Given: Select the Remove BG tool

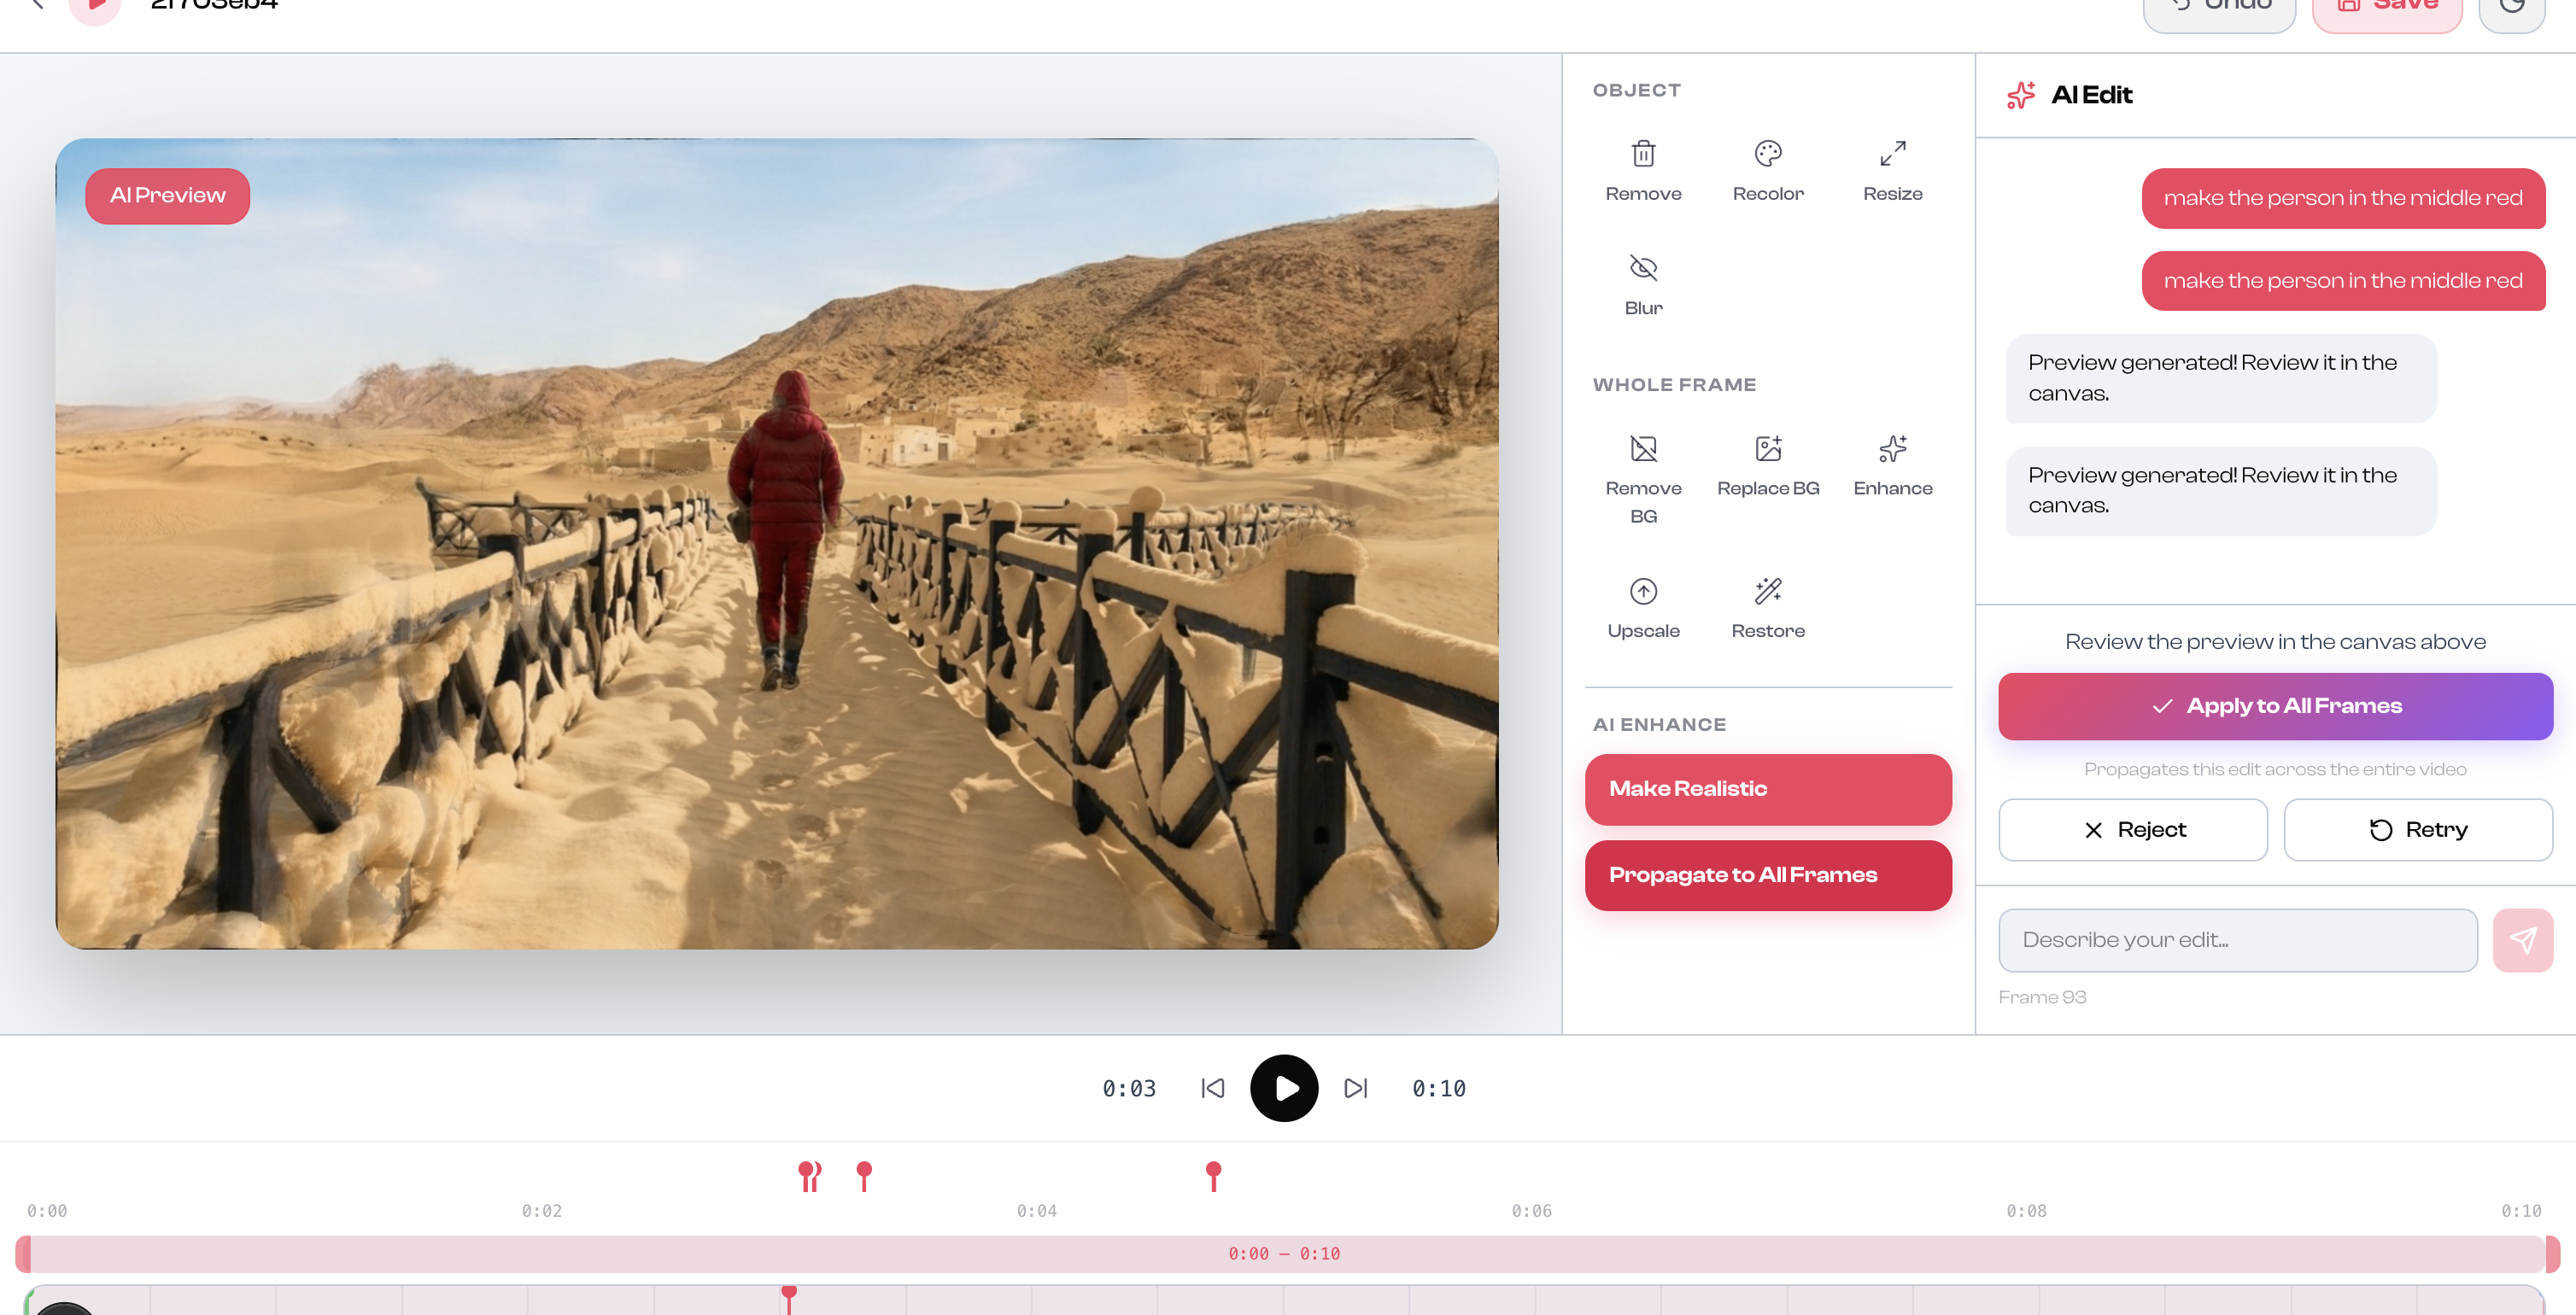Looking at the screenshot, I should (1643, 449).
